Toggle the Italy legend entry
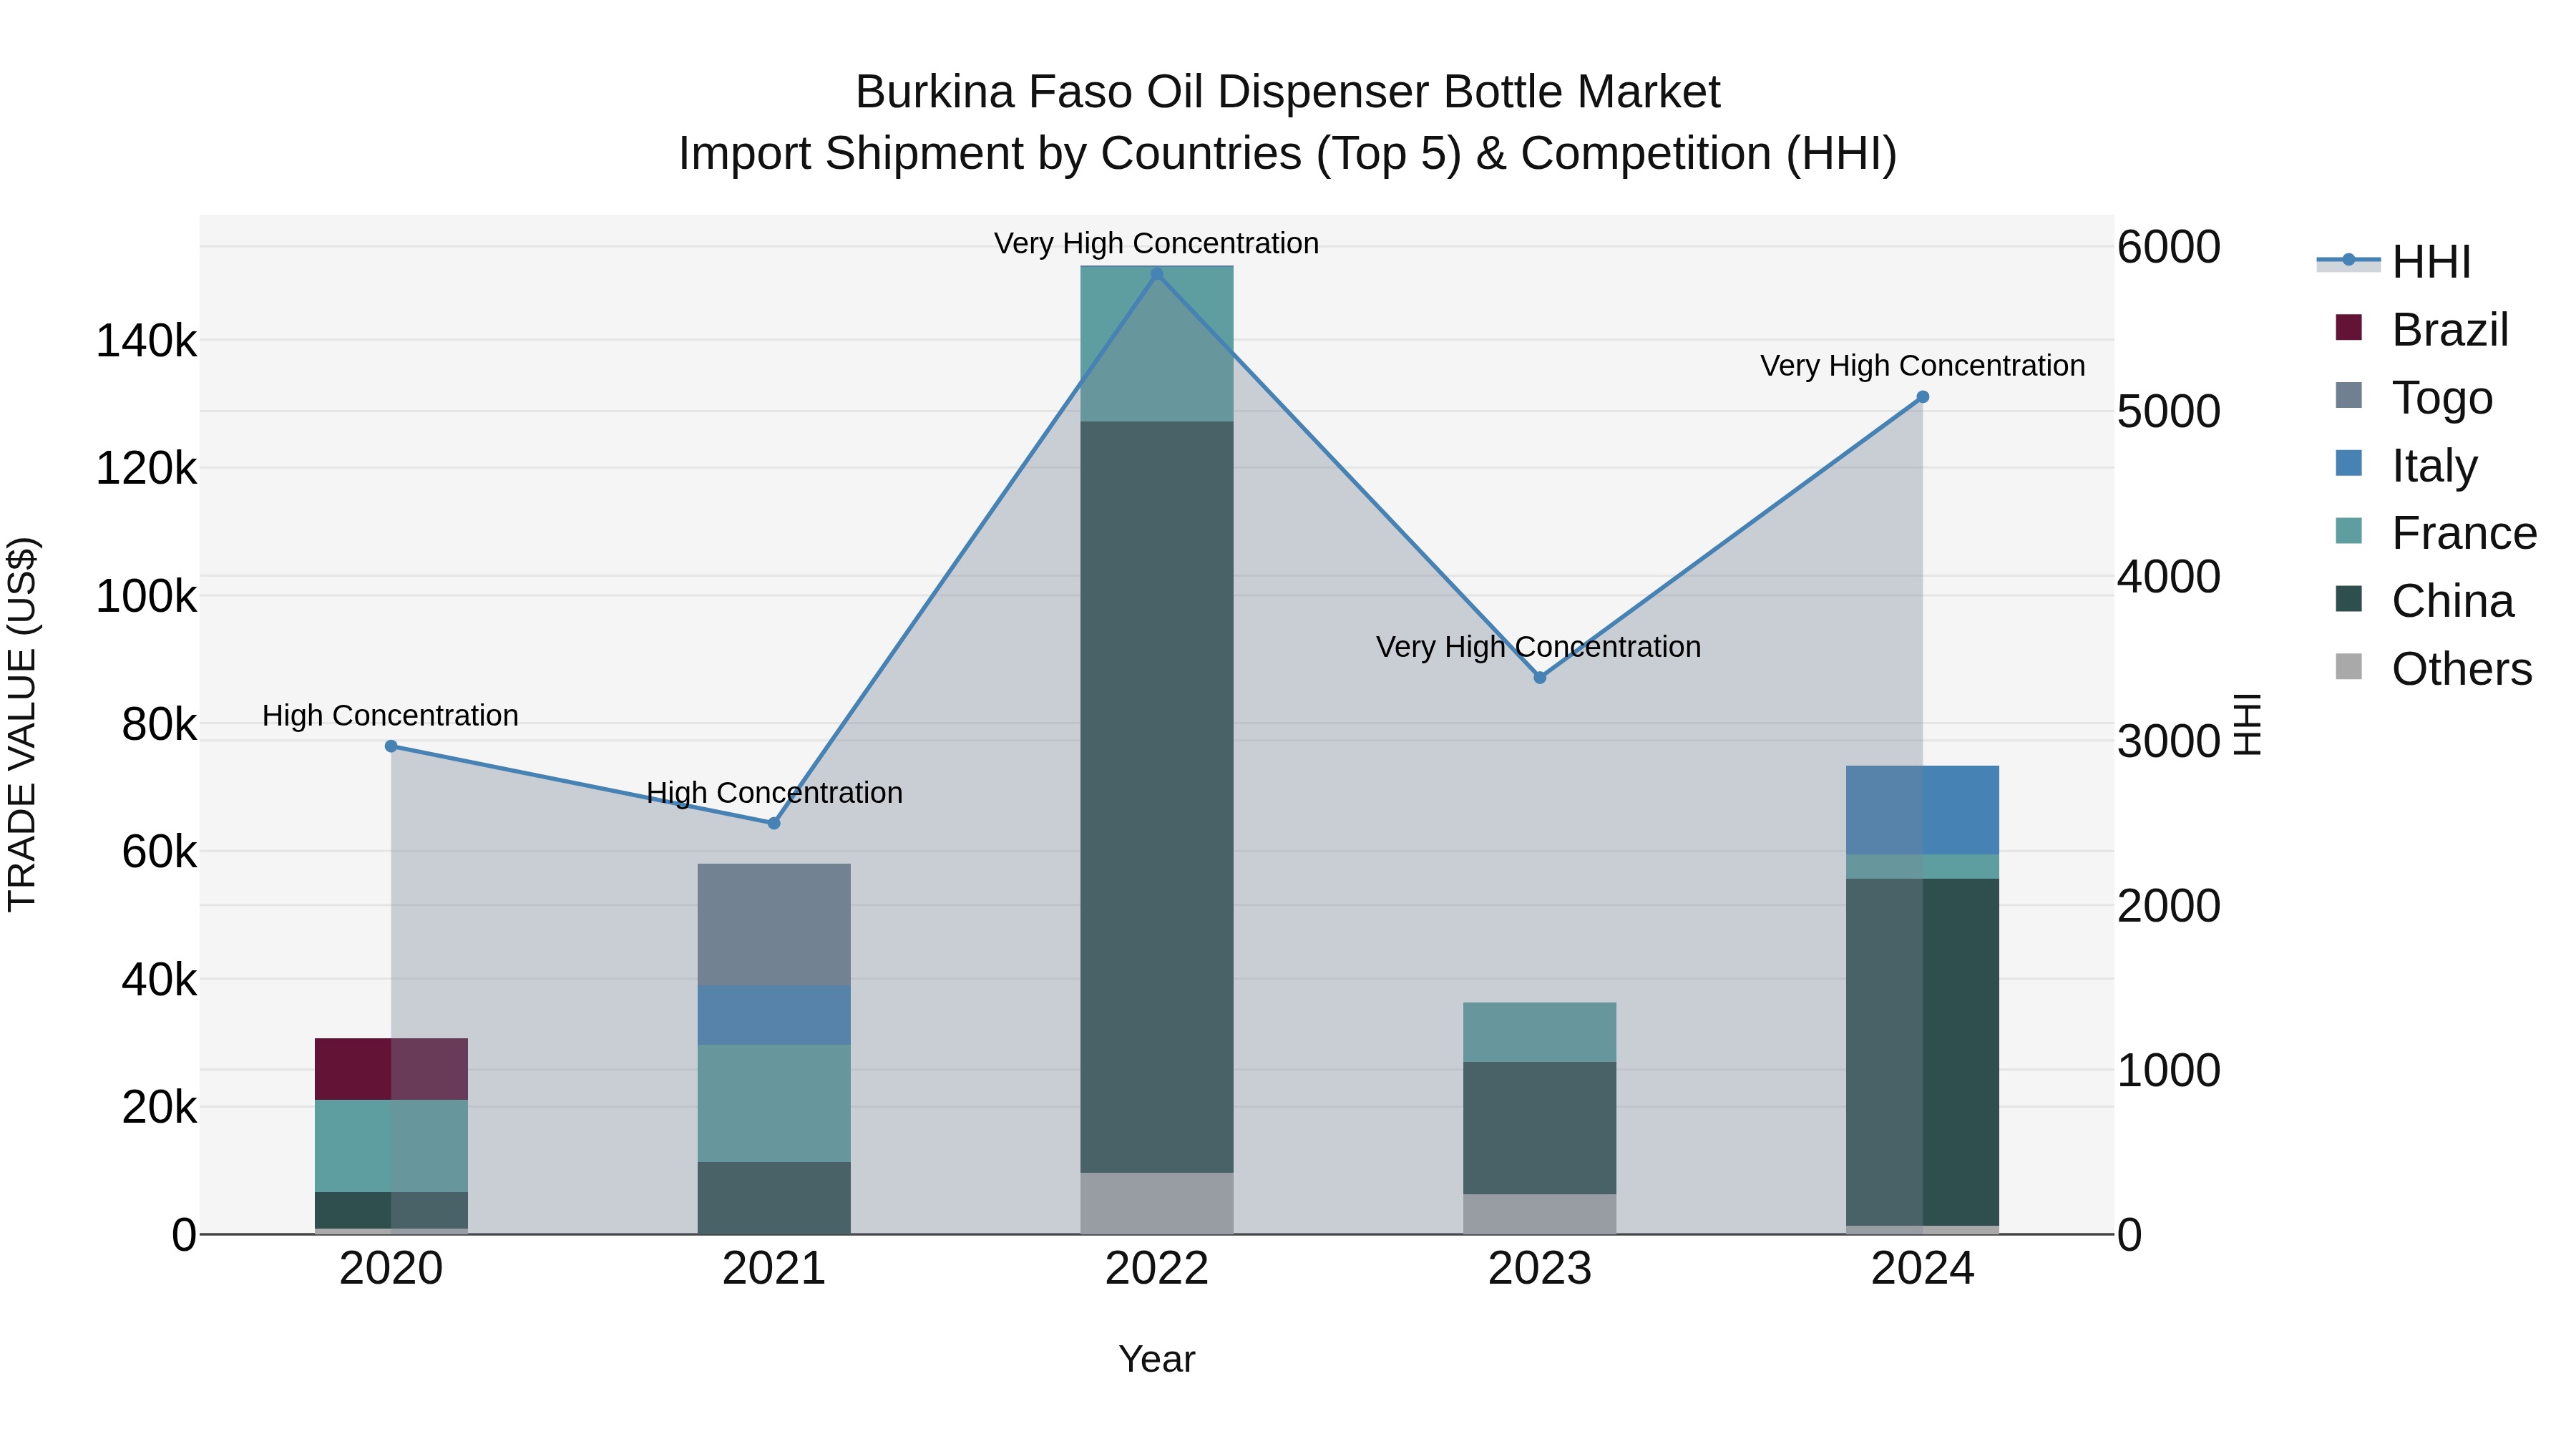2576x1449 pixels. pyautogui.click(x=2406, y=466)
